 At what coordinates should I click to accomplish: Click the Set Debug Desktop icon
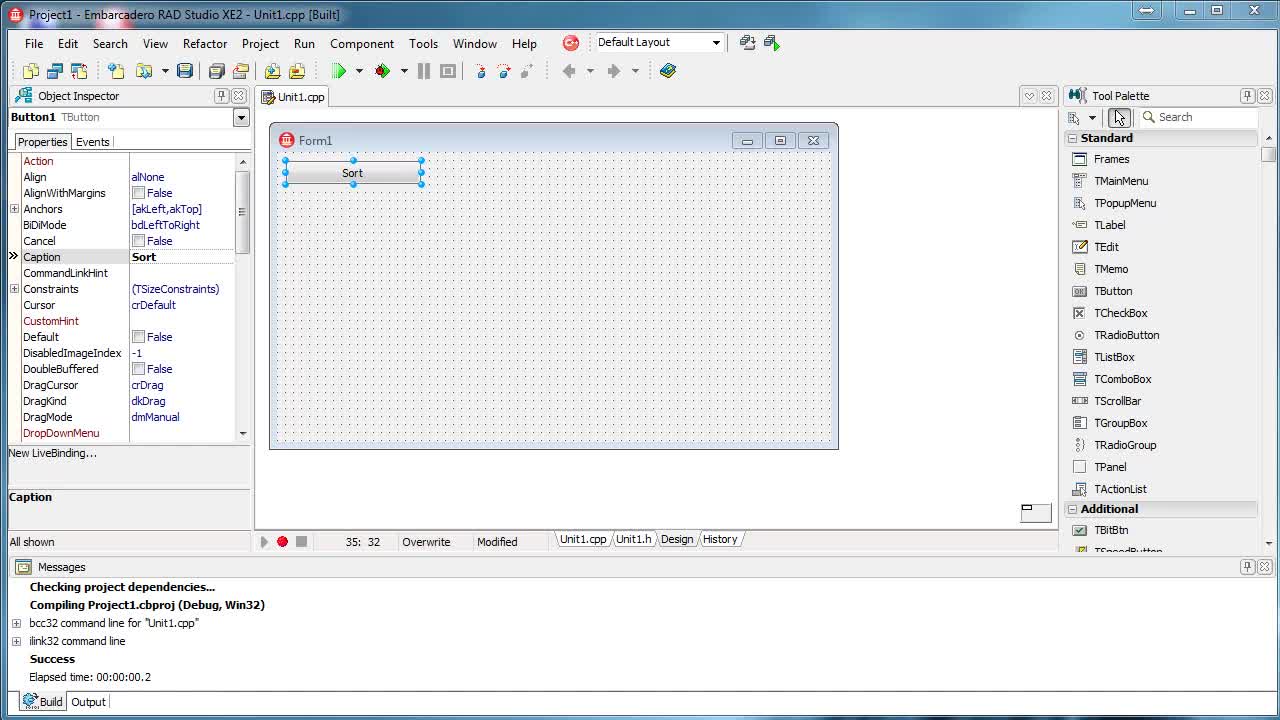pos(772,42)
